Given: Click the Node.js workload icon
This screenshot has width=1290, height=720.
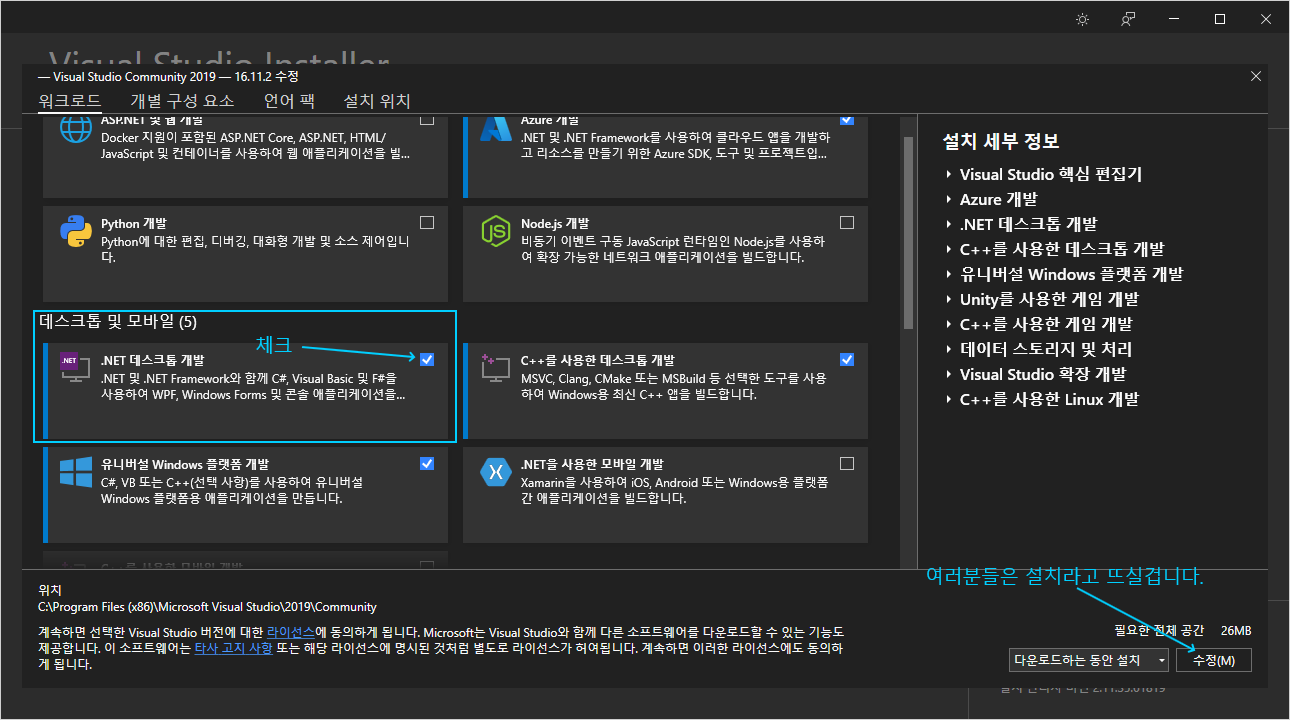Looking at the screenshot, I should tap(496, 231).
